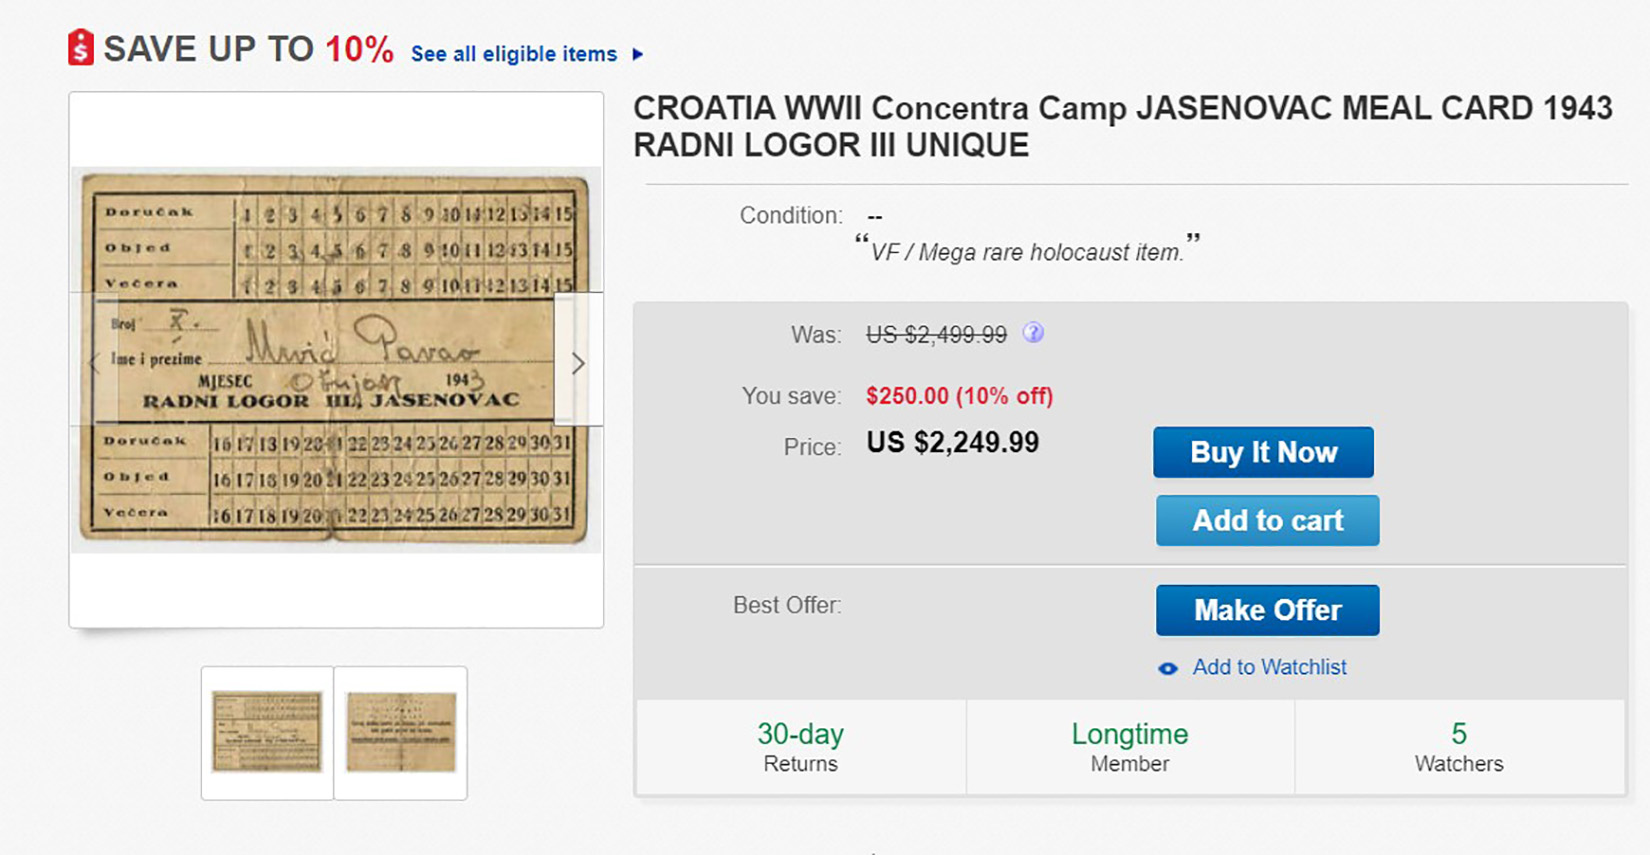Click the Add to Watchlist link
1650x855 pixels.
point(1269,667)
